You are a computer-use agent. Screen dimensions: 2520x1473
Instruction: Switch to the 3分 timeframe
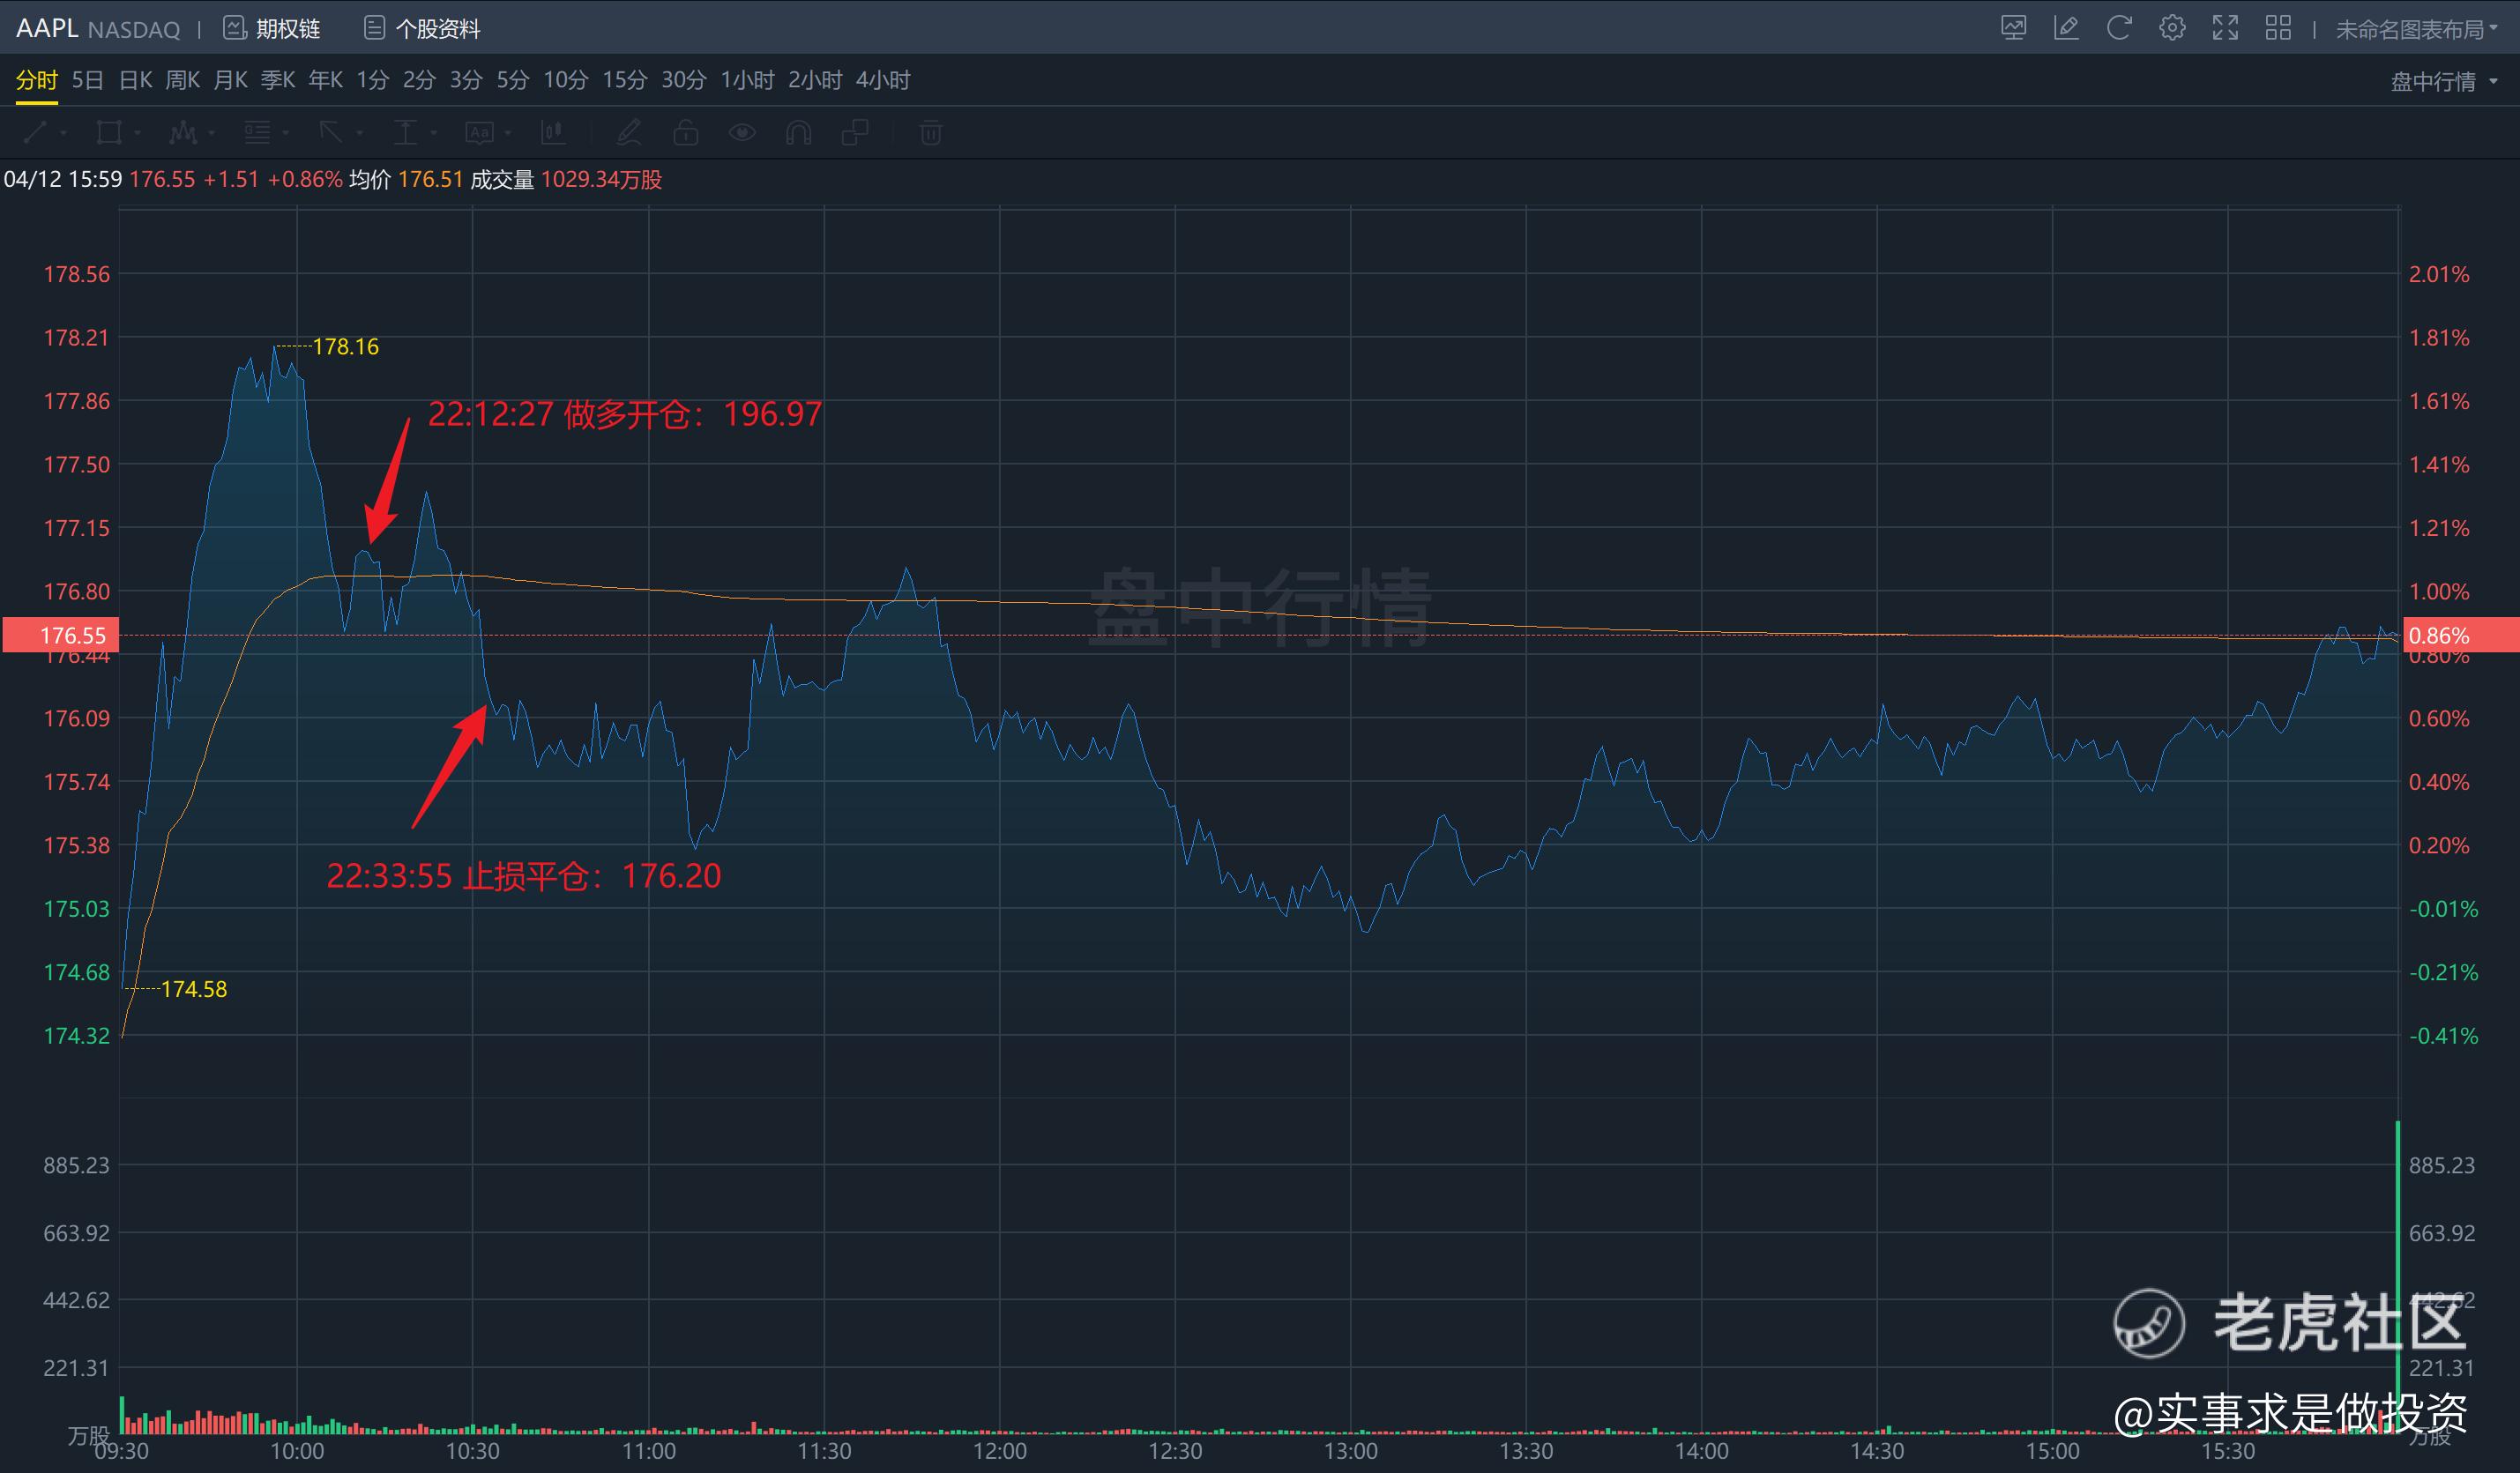466,80
